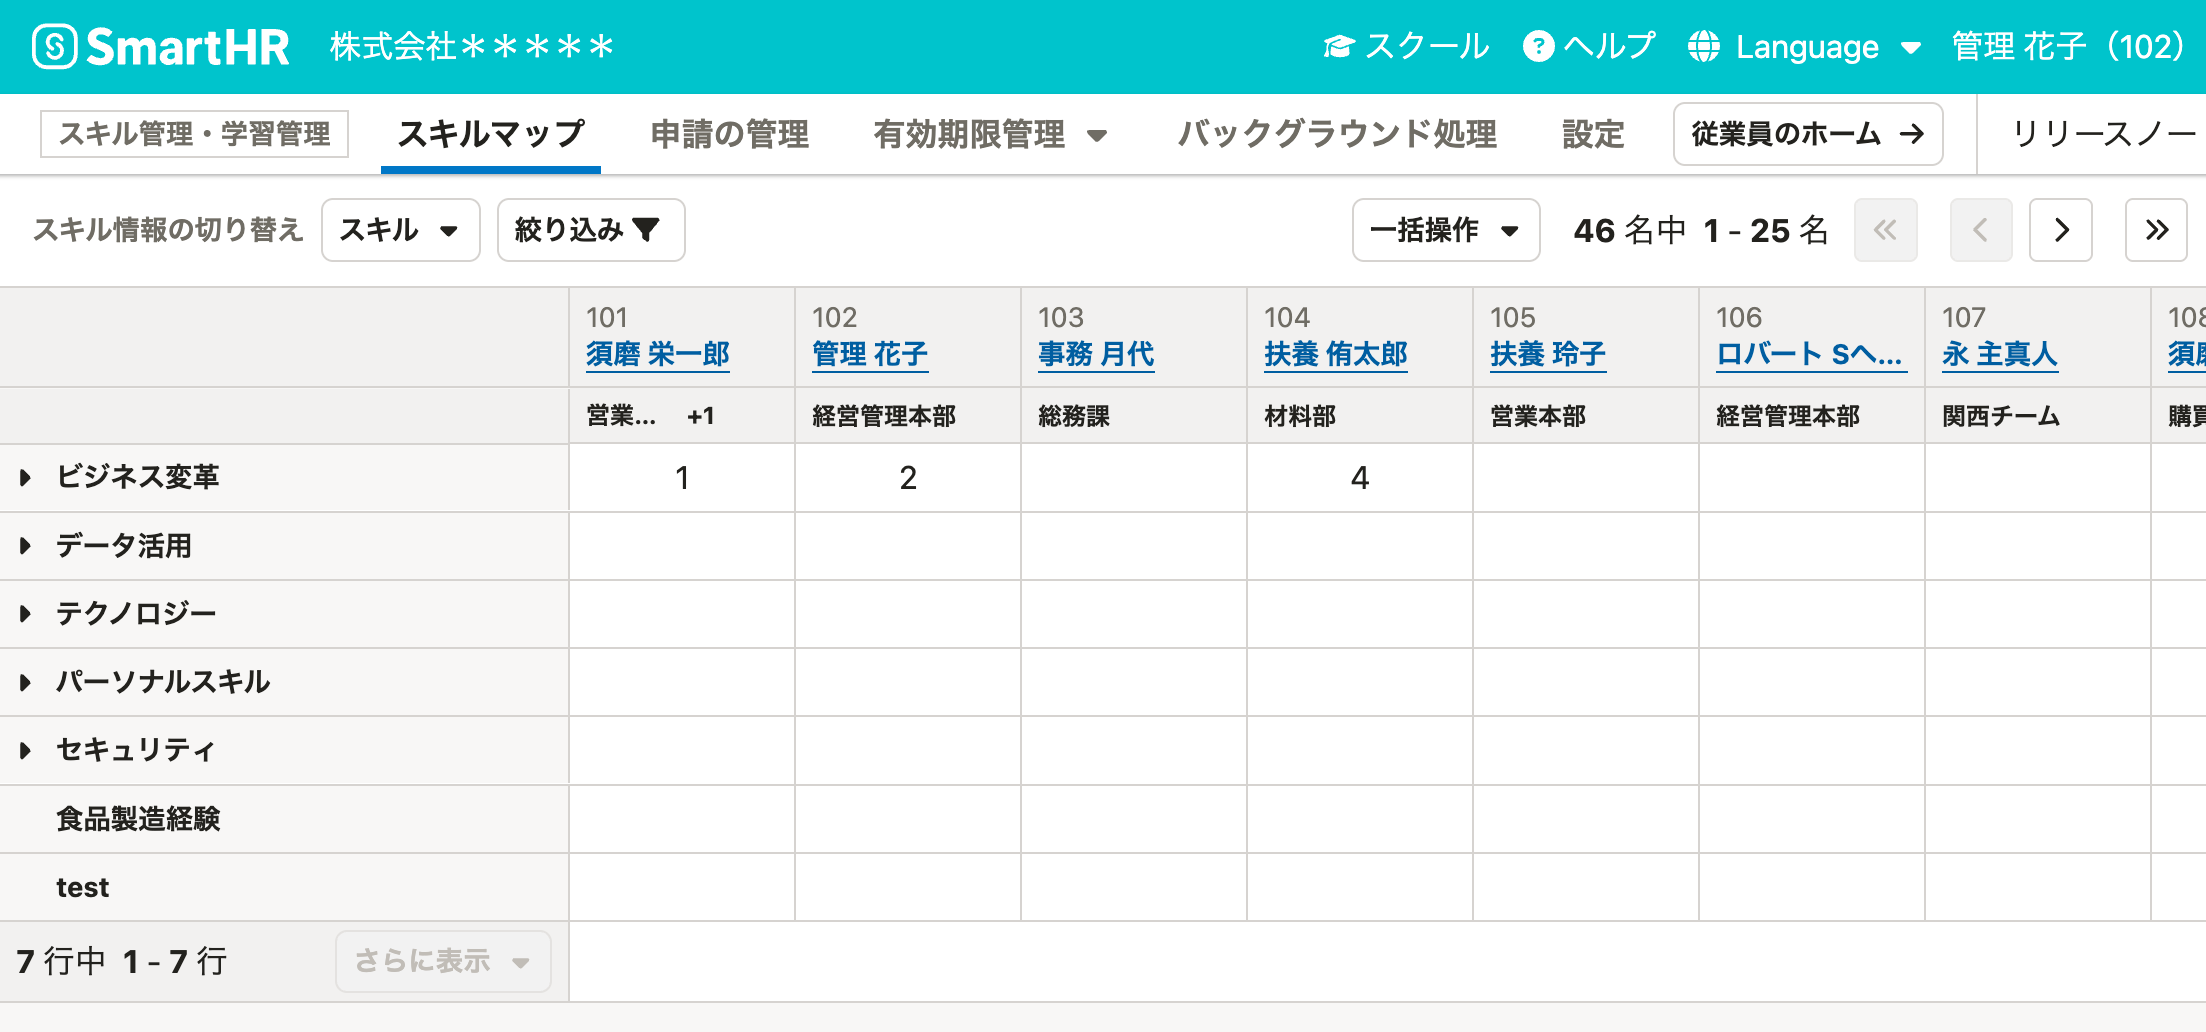Expand the ビジネス変革 skill category
Screen dimensions: 2206x1032
click(x=26, y=478)
